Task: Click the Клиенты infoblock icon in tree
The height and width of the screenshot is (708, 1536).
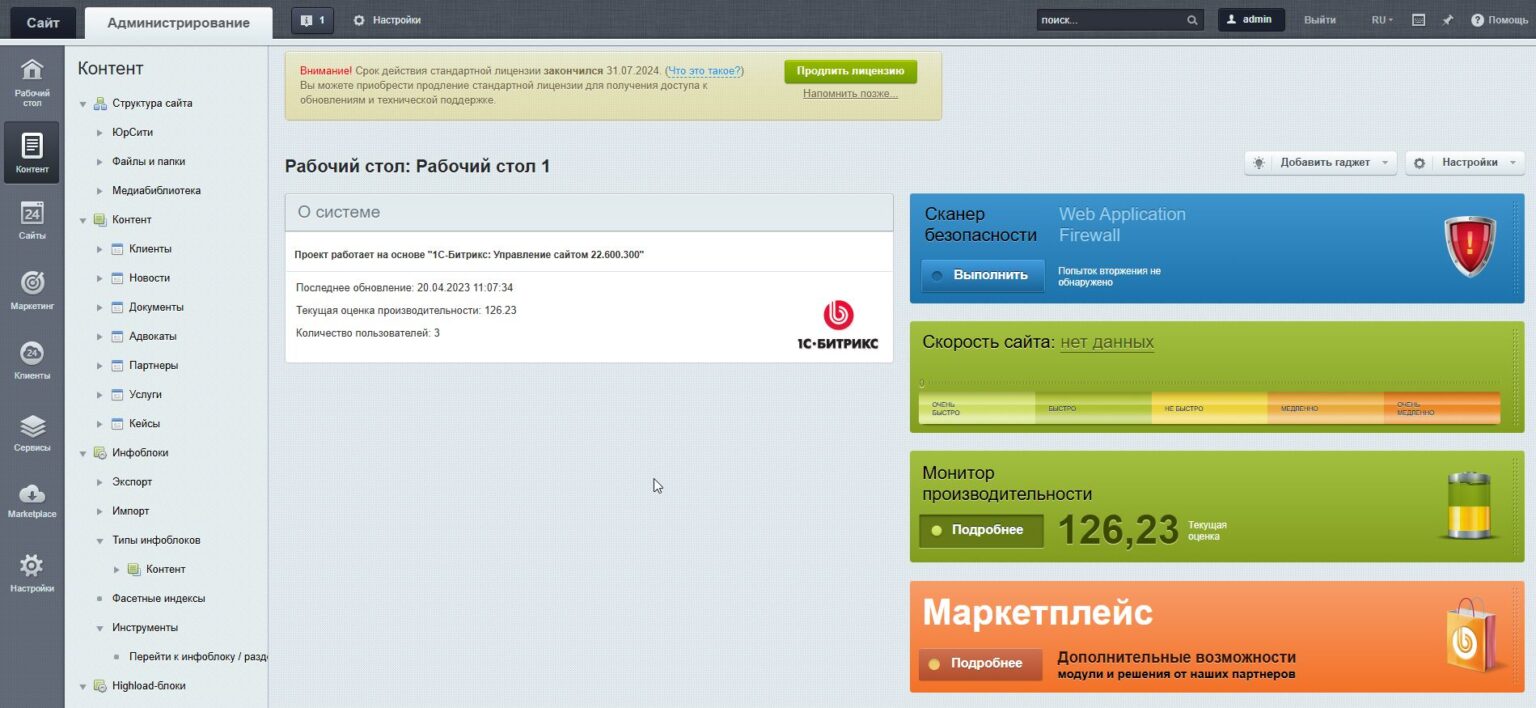Action: click(117, 249)
